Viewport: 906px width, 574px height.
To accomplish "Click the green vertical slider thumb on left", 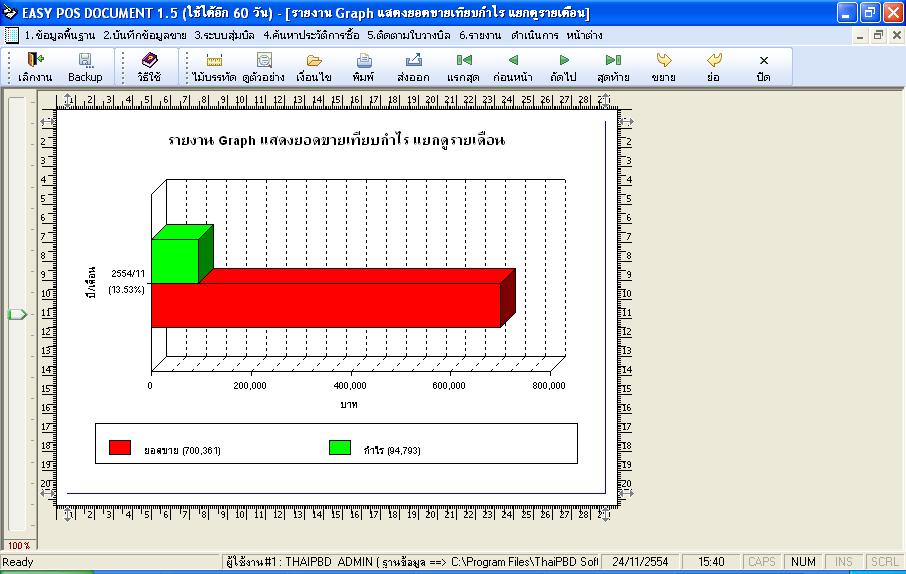I will [x=17, y=314].
